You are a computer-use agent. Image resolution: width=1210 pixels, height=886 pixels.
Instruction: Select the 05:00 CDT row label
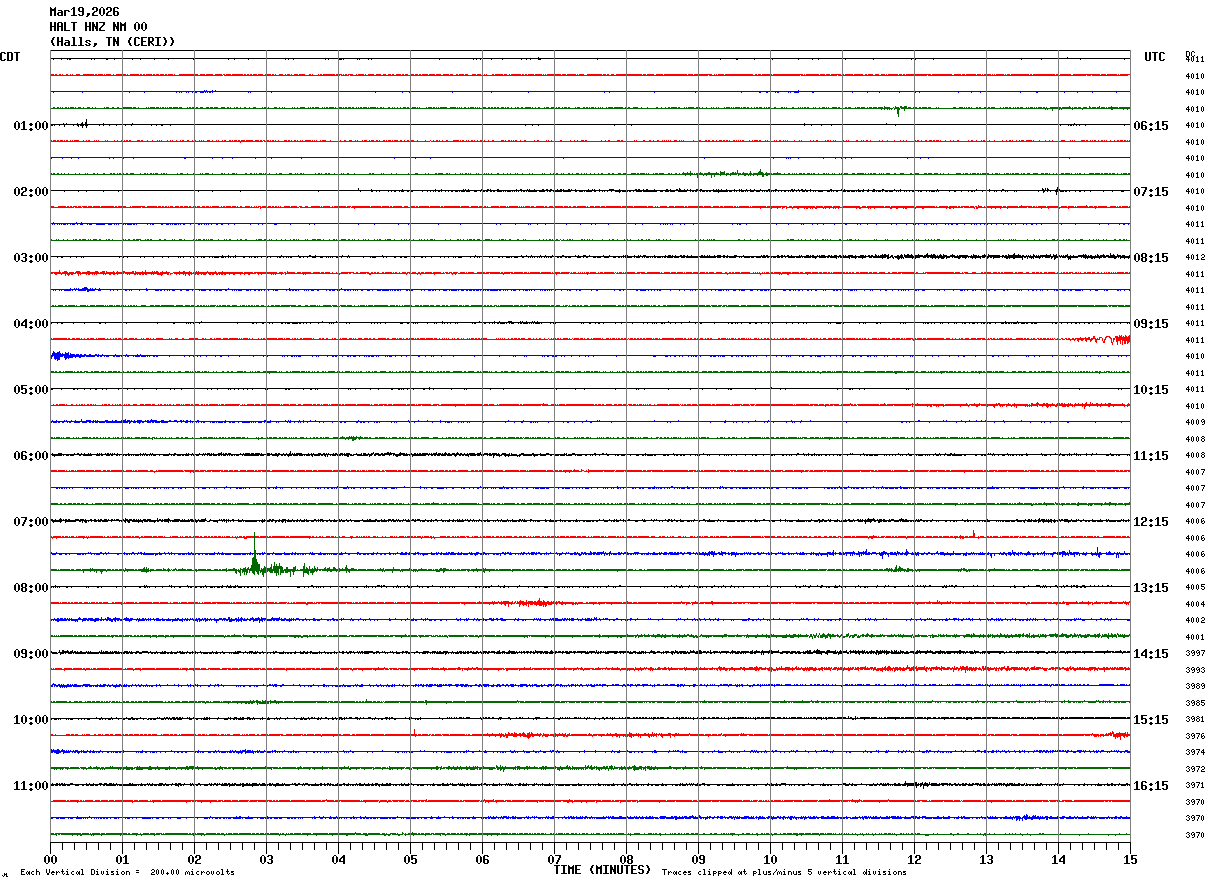pyautogui.click(x=31, y=390)
